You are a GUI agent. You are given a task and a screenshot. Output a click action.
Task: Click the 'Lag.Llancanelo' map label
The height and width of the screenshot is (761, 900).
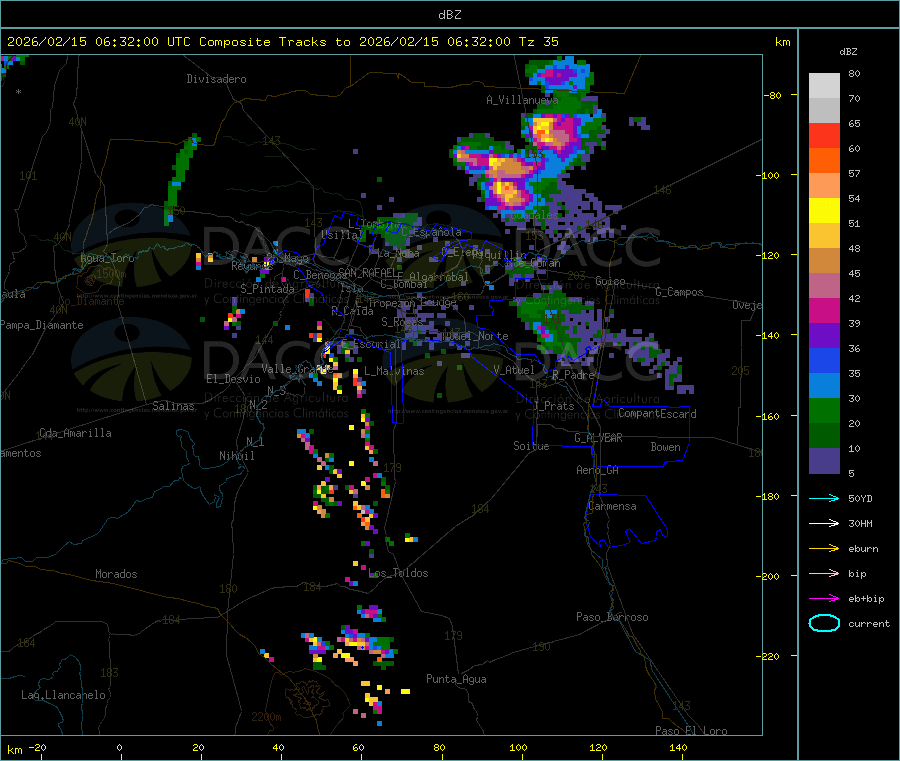pos(64,695)
